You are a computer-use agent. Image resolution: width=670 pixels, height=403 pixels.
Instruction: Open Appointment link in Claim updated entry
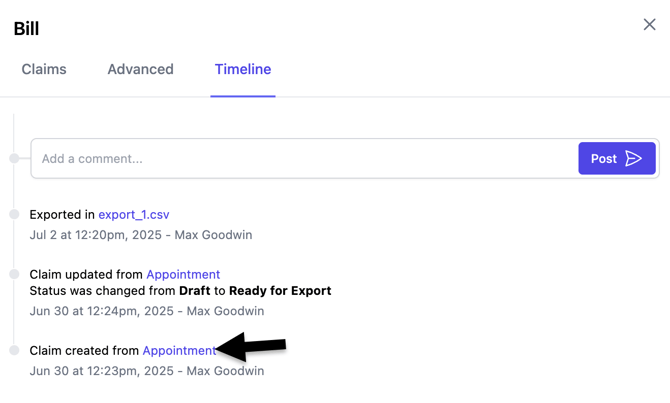(x=183, y=274)
